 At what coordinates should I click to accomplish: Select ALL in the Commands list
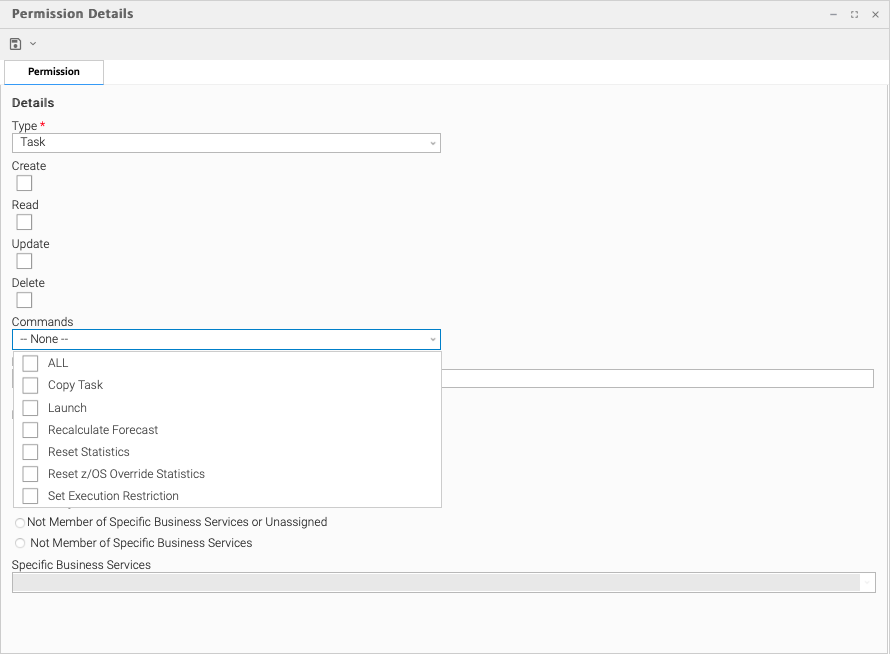[30, 363]
